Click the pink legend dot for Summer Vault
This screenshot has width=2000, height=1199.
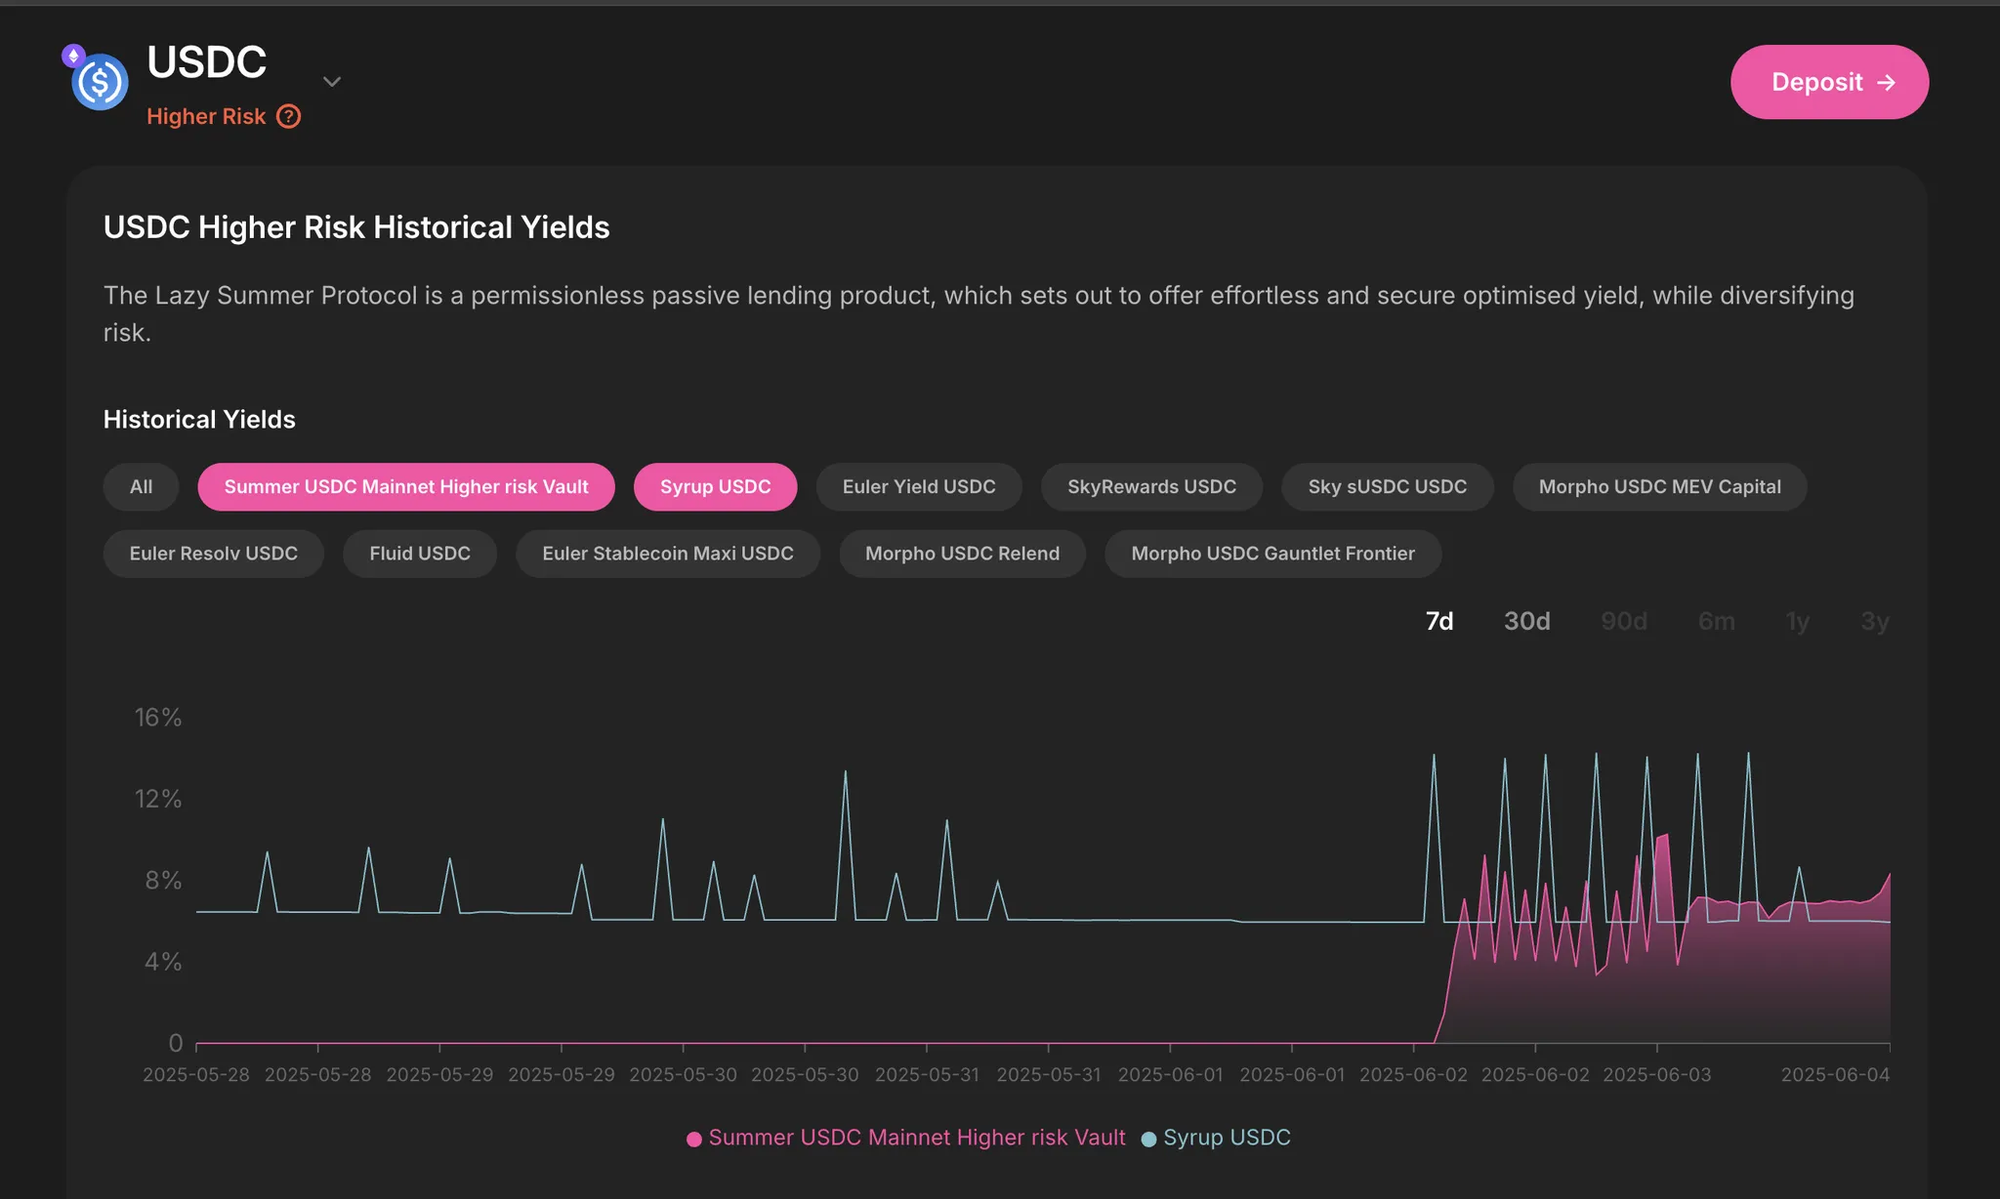pyautogui.click(x=694, y=1139)
